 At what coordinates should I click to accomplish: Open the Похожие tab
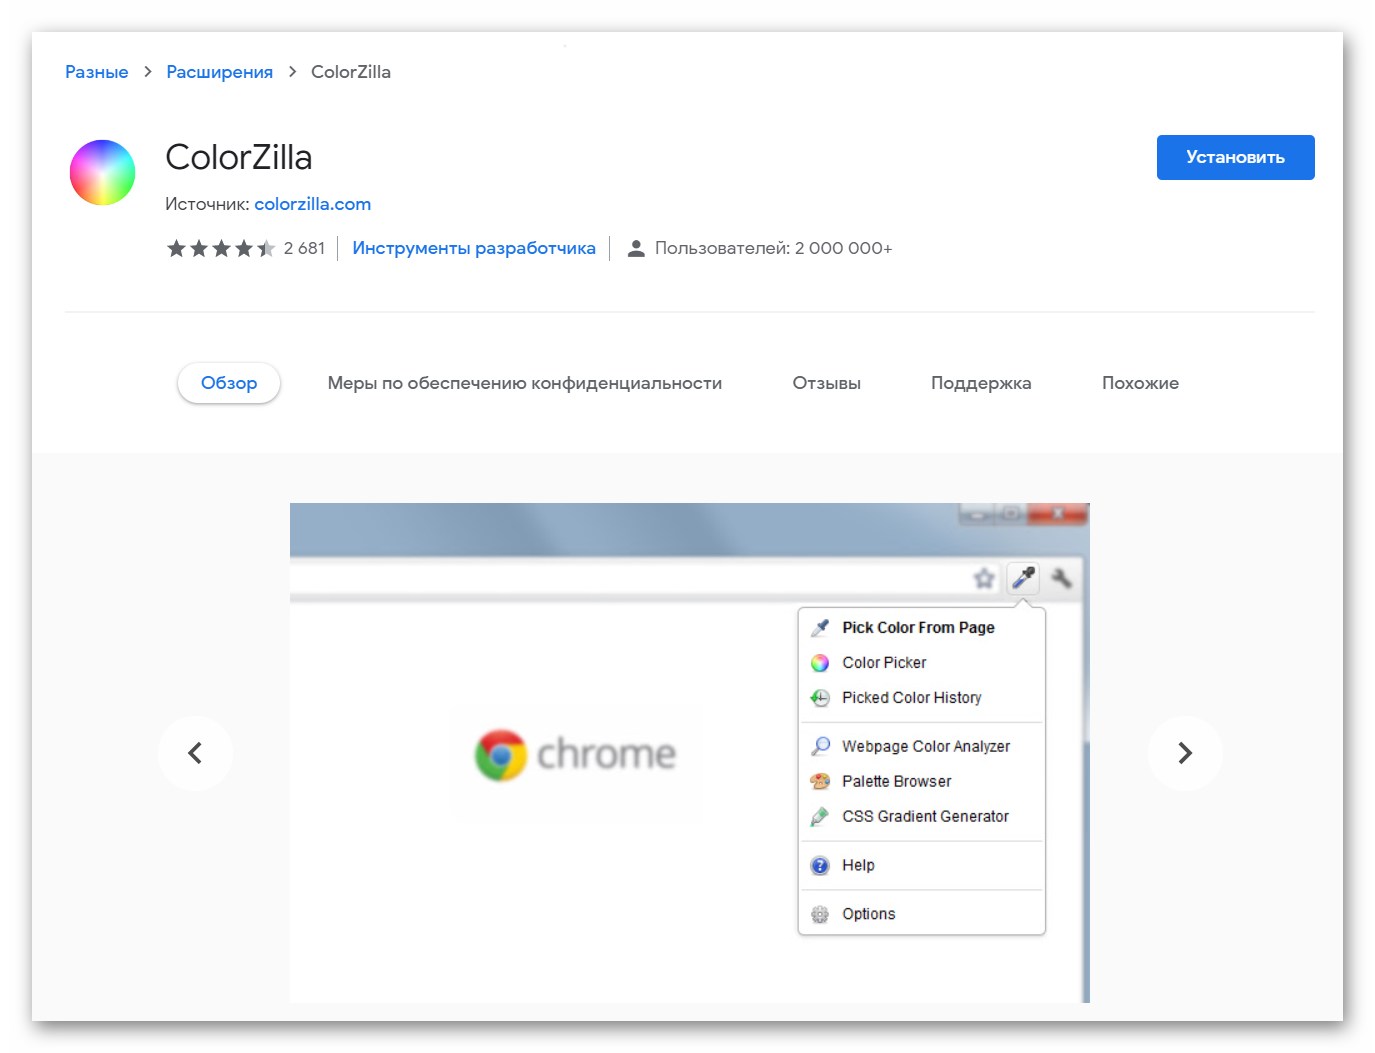pos(1140,383)
